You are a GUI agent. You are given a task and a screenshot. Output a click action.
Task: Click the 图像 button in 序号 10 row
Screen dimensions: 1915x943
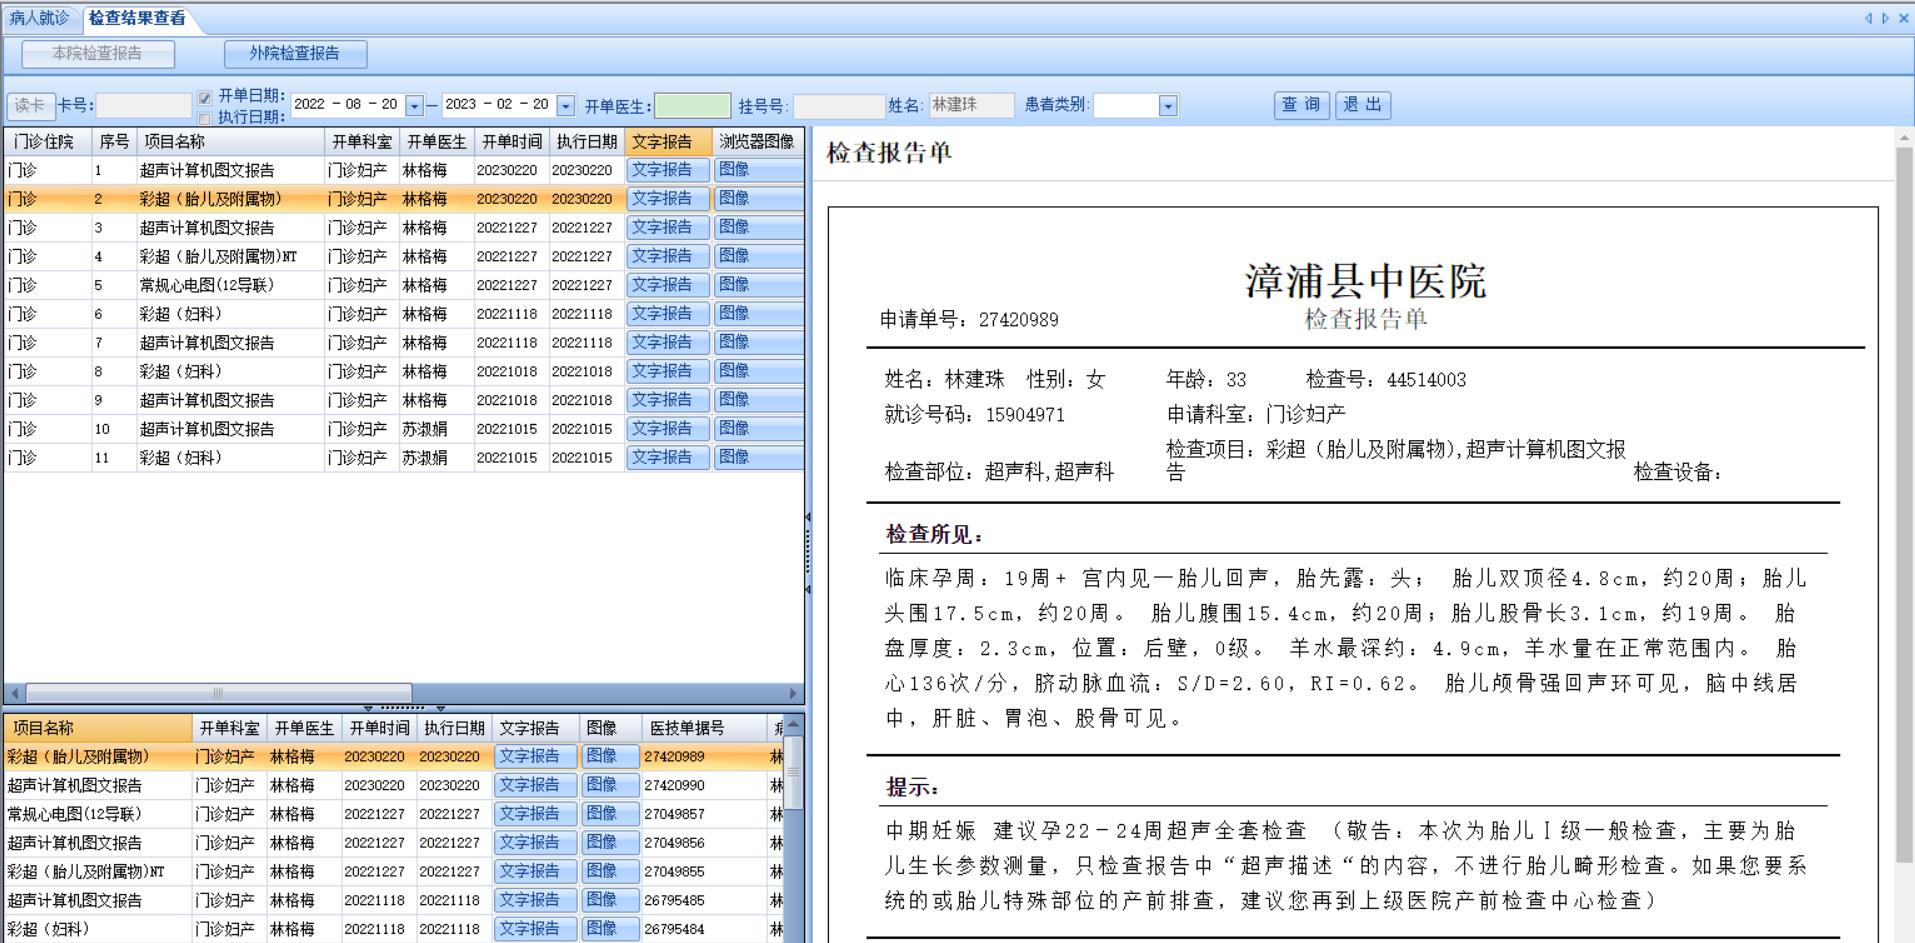pyautogui.click(x=759, y=429)
